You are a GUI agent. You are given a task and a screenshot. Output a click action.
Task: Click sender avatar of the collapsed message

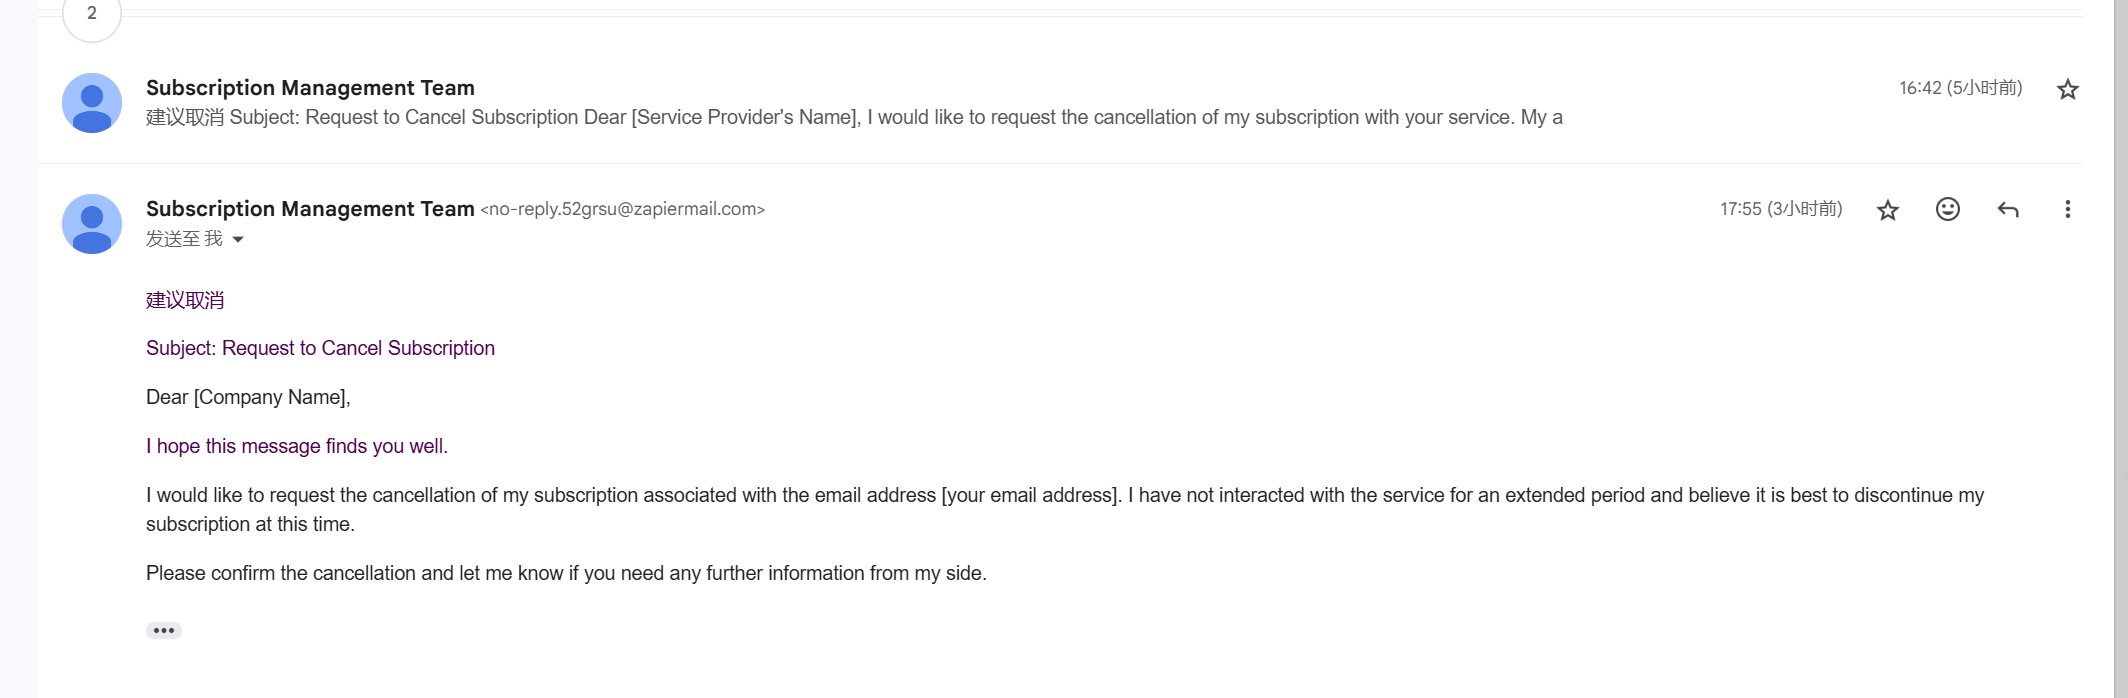(x=92, y=103)
